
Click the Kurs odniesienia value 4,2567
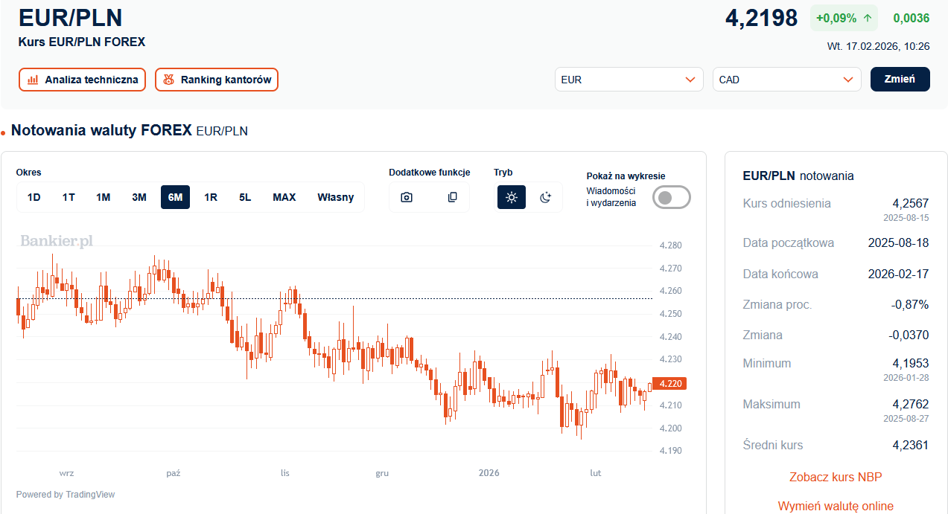[x=911, y=204]
